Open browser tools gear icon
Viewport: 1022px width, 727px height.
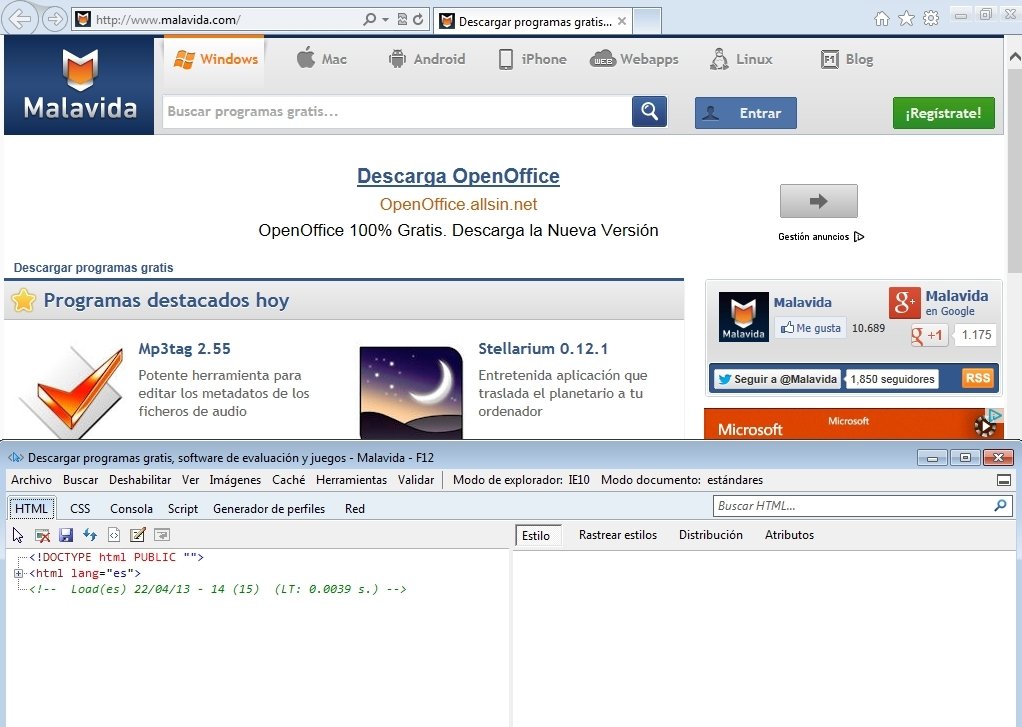pyautogui.click(x=931, y=18)
